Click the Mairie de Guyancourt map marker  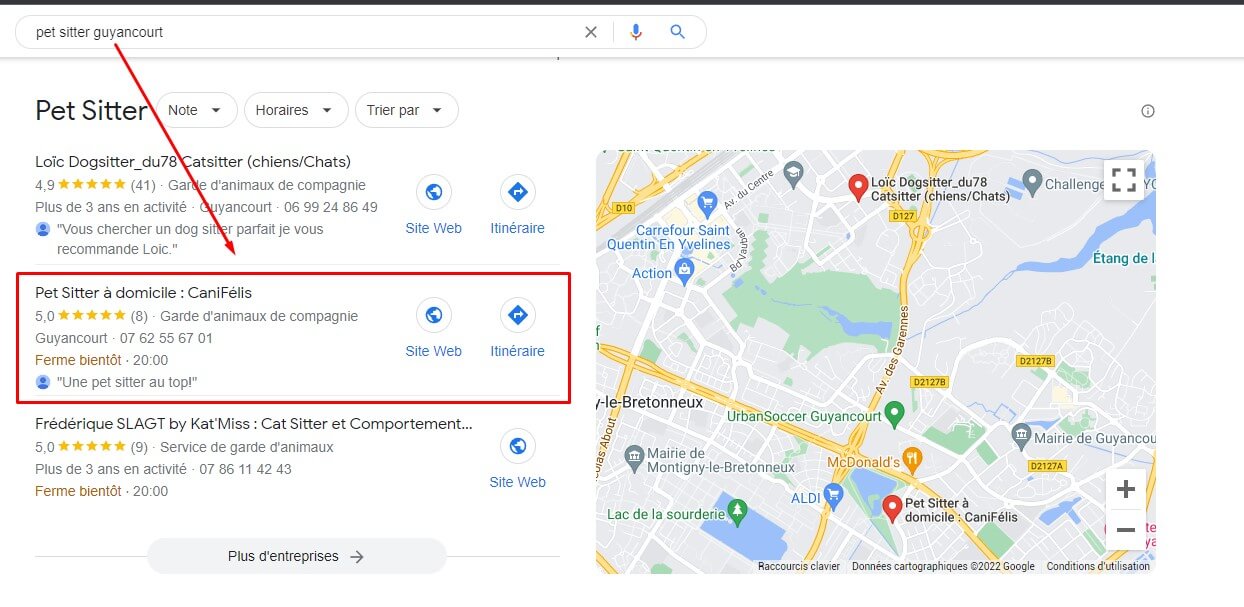tap(1021, 434)
